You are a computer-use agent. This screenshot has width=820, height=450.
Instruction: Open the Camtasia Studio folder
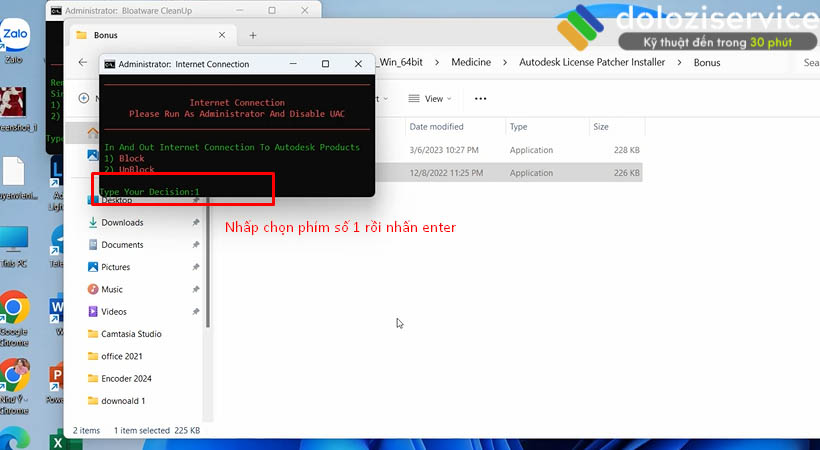click(x=131, y=334)
